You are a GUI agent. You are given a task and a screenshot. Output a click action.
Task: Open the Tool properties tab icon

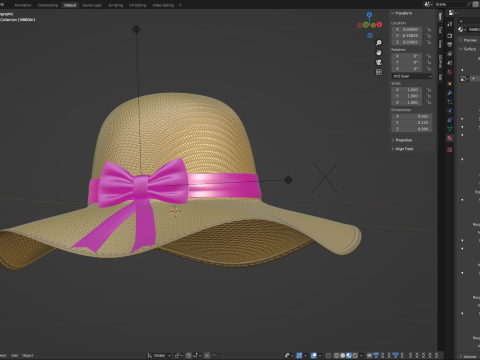coord(450,24)
